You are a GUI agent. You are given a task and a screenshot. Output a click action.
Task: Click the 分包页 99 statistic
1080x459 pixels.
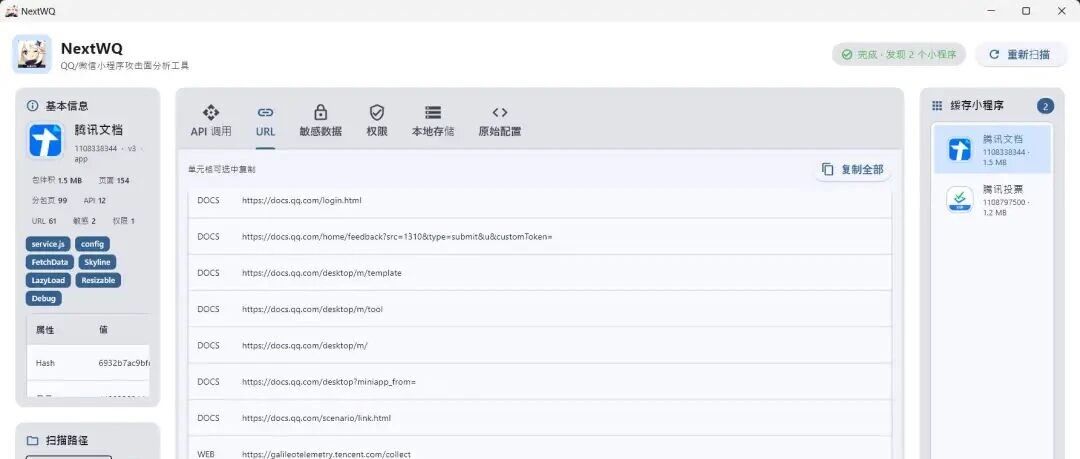pos(49,201)
